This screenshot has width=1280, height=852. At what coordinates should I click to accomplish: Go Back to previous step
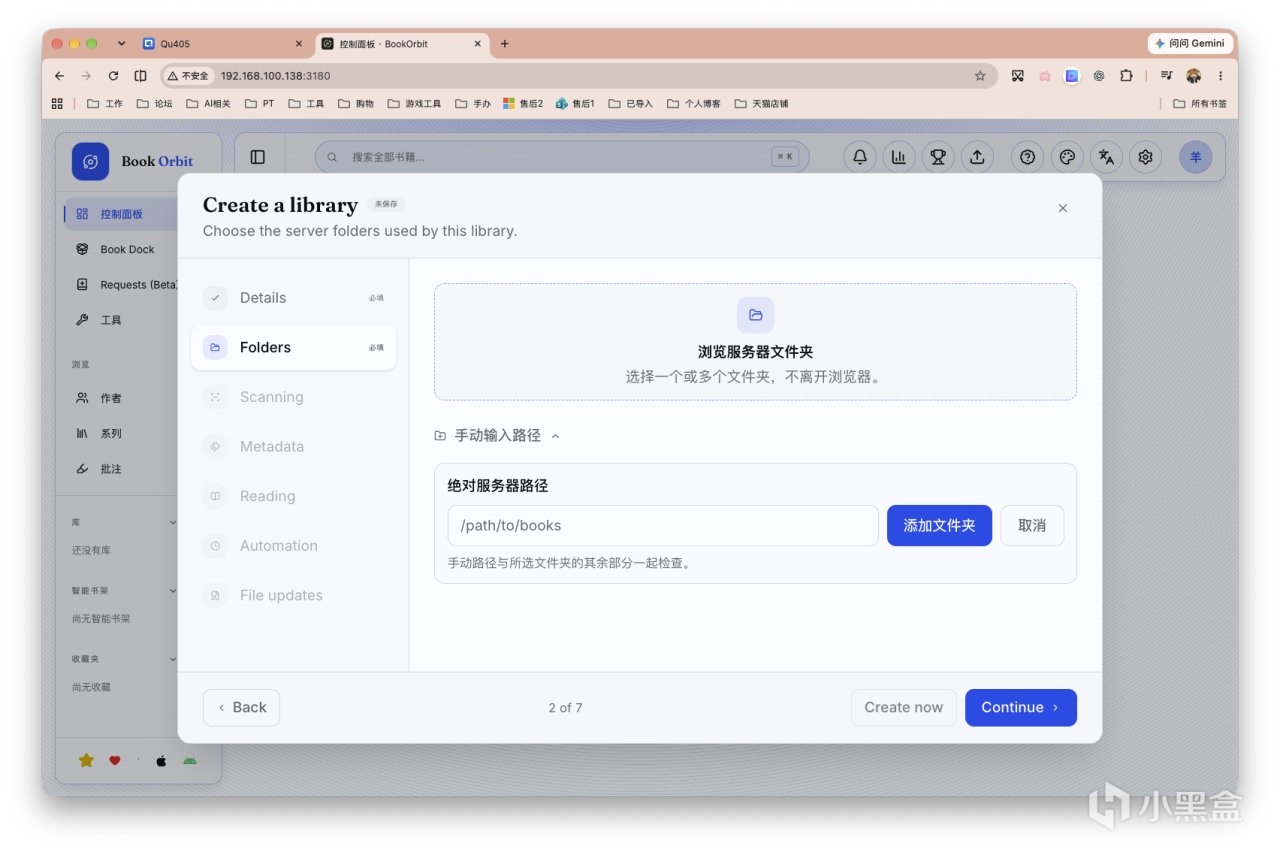[x=241, y=707]
